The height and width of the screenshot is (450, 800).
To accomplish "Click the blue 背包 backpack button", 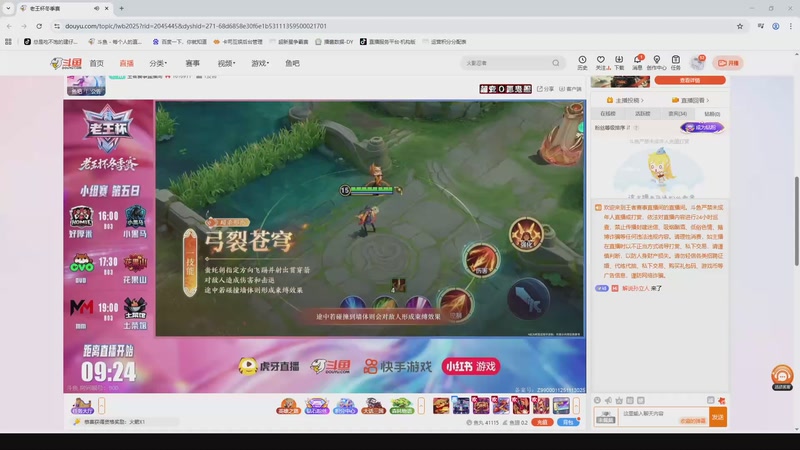I will (568, 422).
